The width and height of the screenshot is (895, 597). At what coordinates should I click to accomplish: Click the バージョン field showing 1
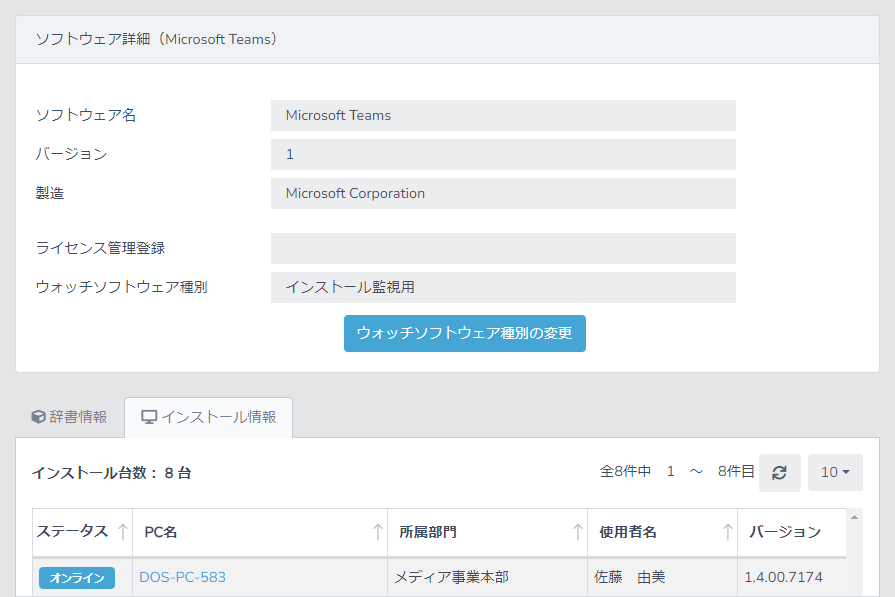coord(503,154)
